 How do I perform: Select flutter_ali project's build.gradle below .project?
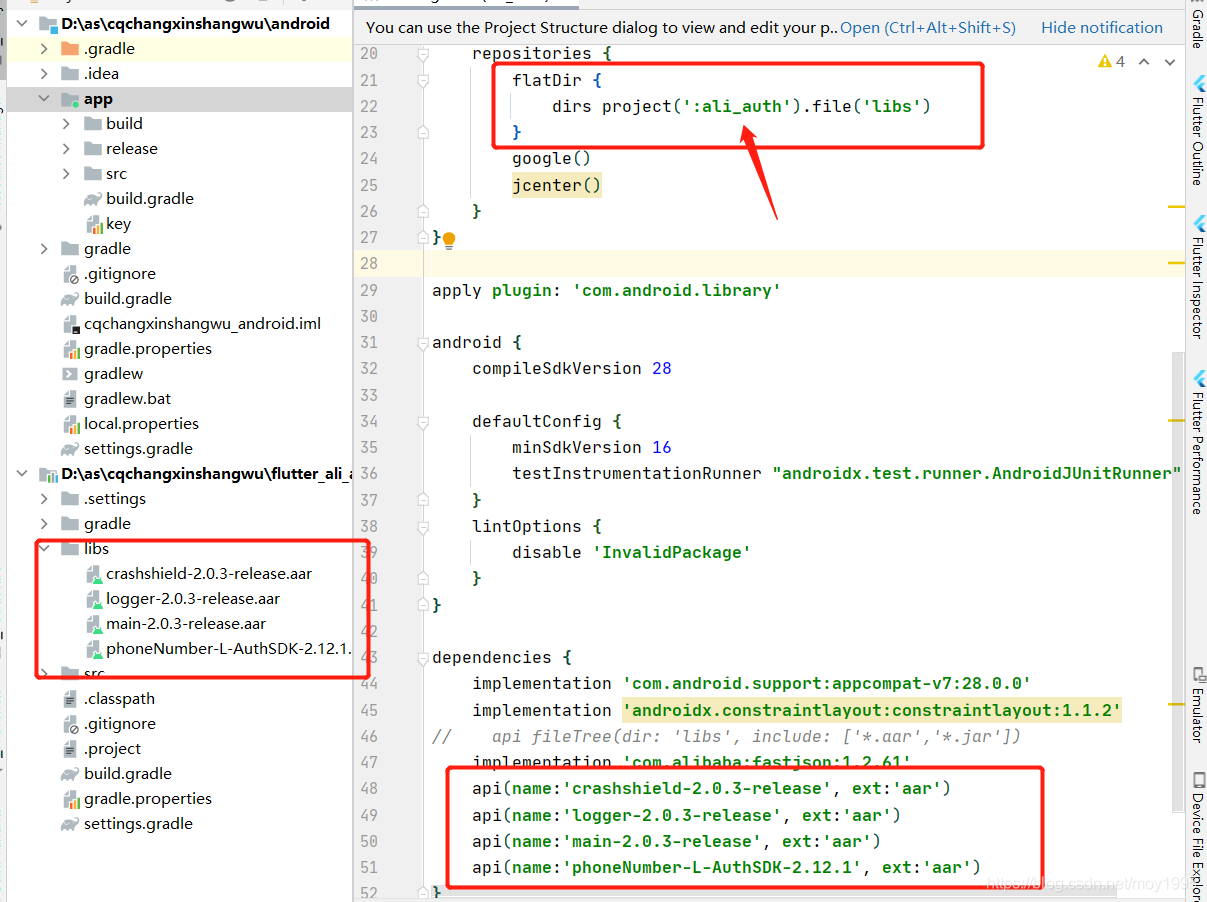coord(127,774)
